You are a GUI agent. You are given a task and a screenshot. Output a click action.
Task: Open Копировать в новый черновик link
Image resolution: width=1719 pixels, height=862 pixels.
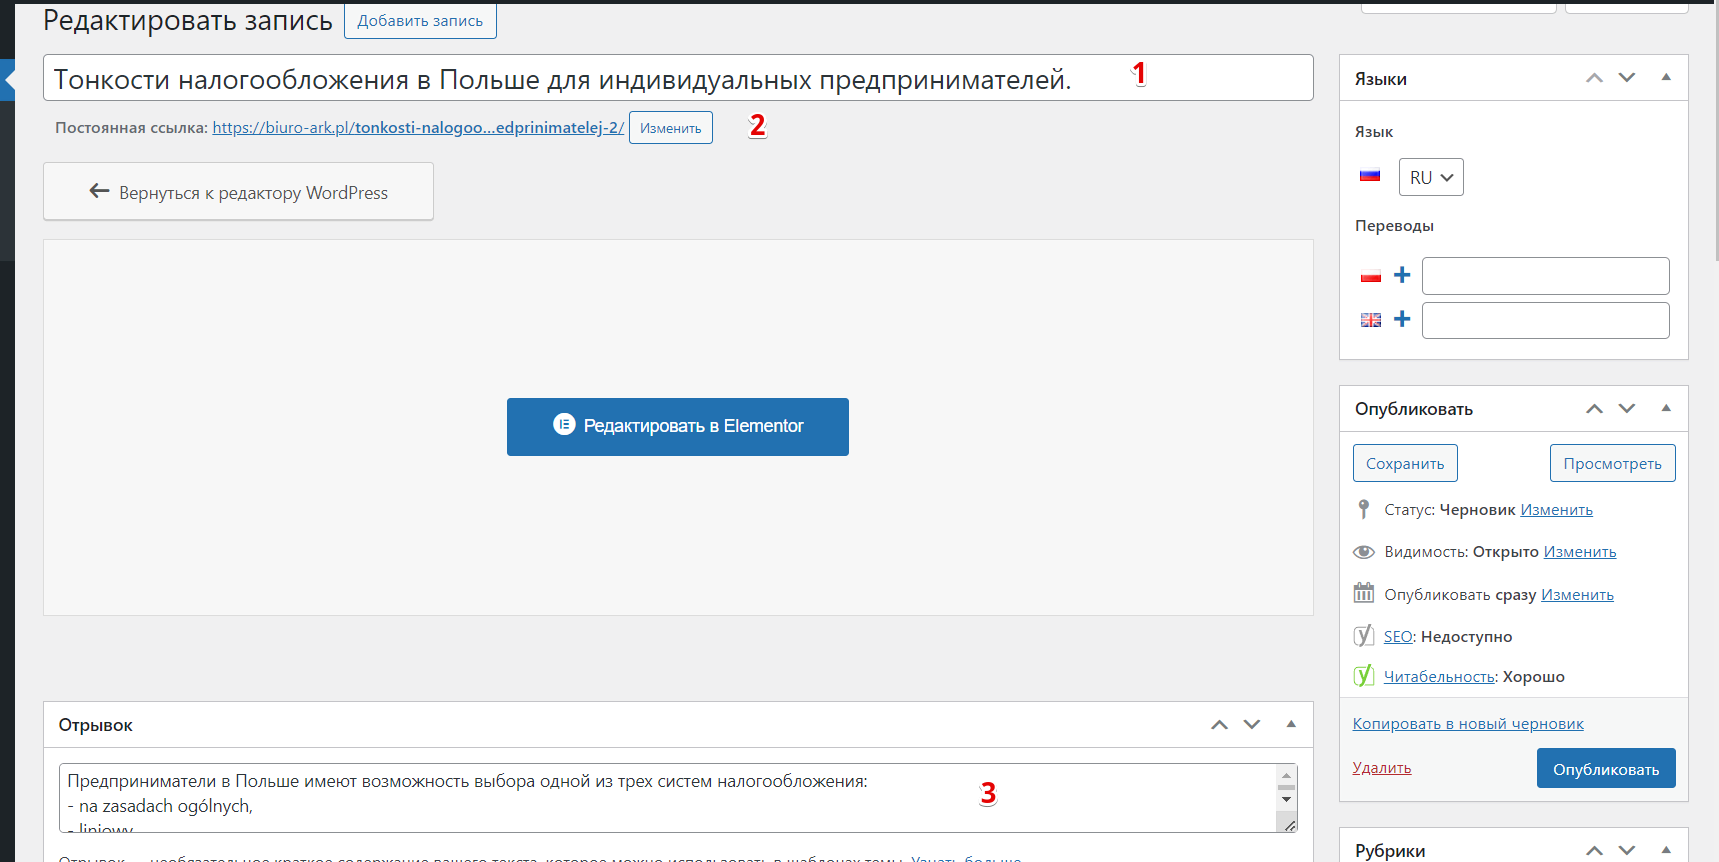[1467, 724]
